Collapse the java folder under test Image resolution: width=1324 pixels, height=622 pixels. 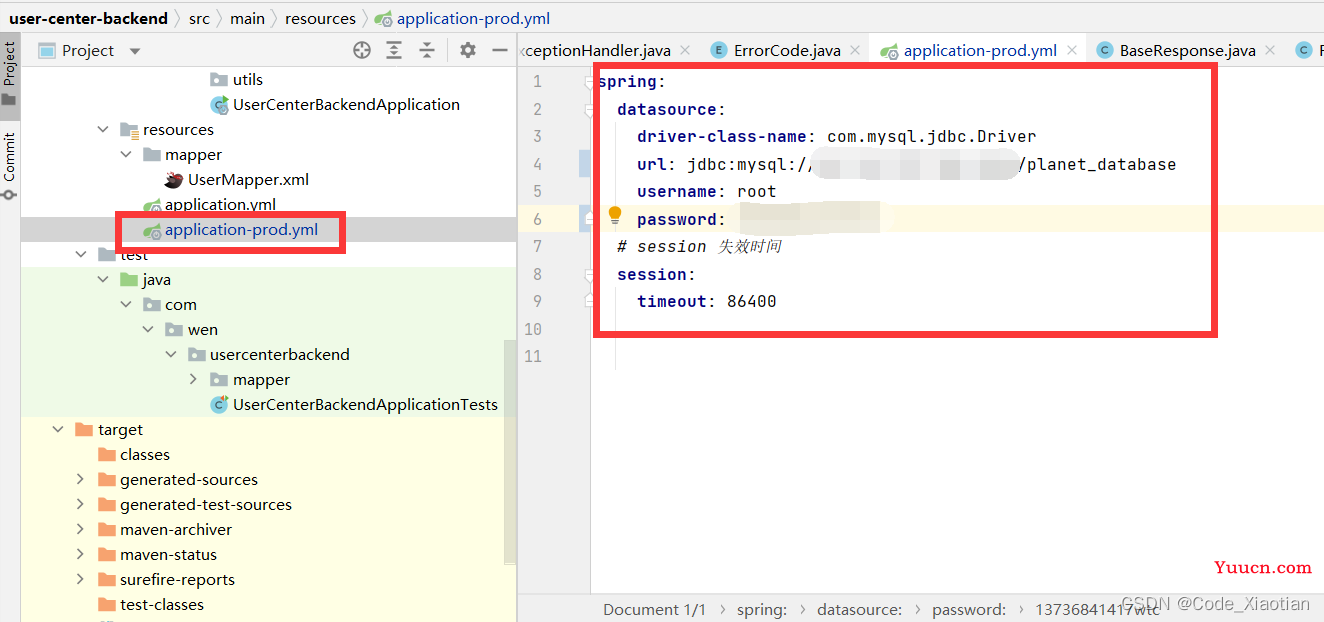pos(103,280)
